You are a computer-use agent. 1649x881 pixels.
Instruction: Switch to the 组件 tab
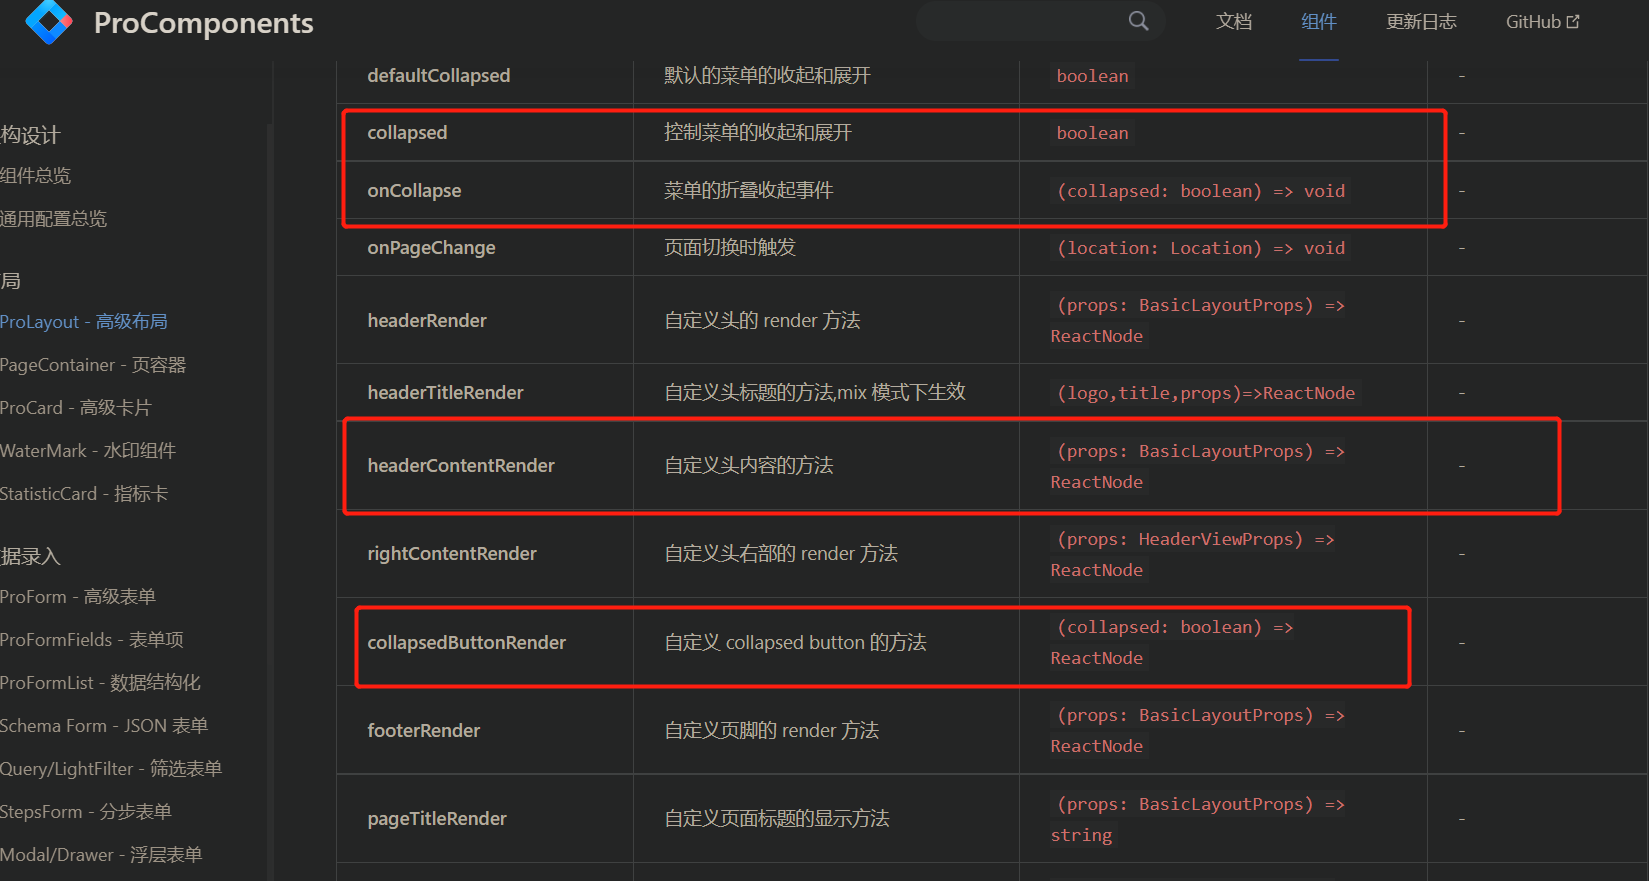[1319, 21]
